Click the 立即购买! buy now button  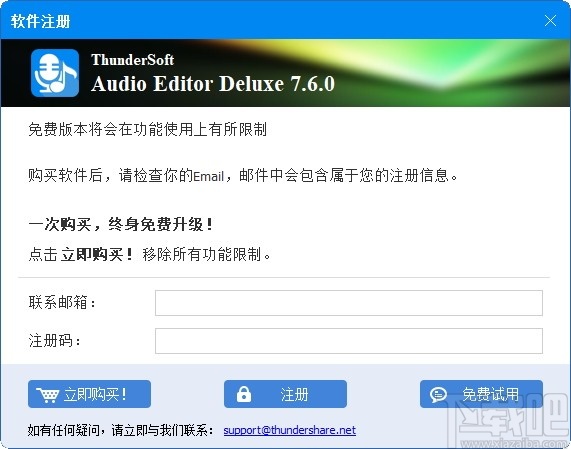click(x=89, y=394)
